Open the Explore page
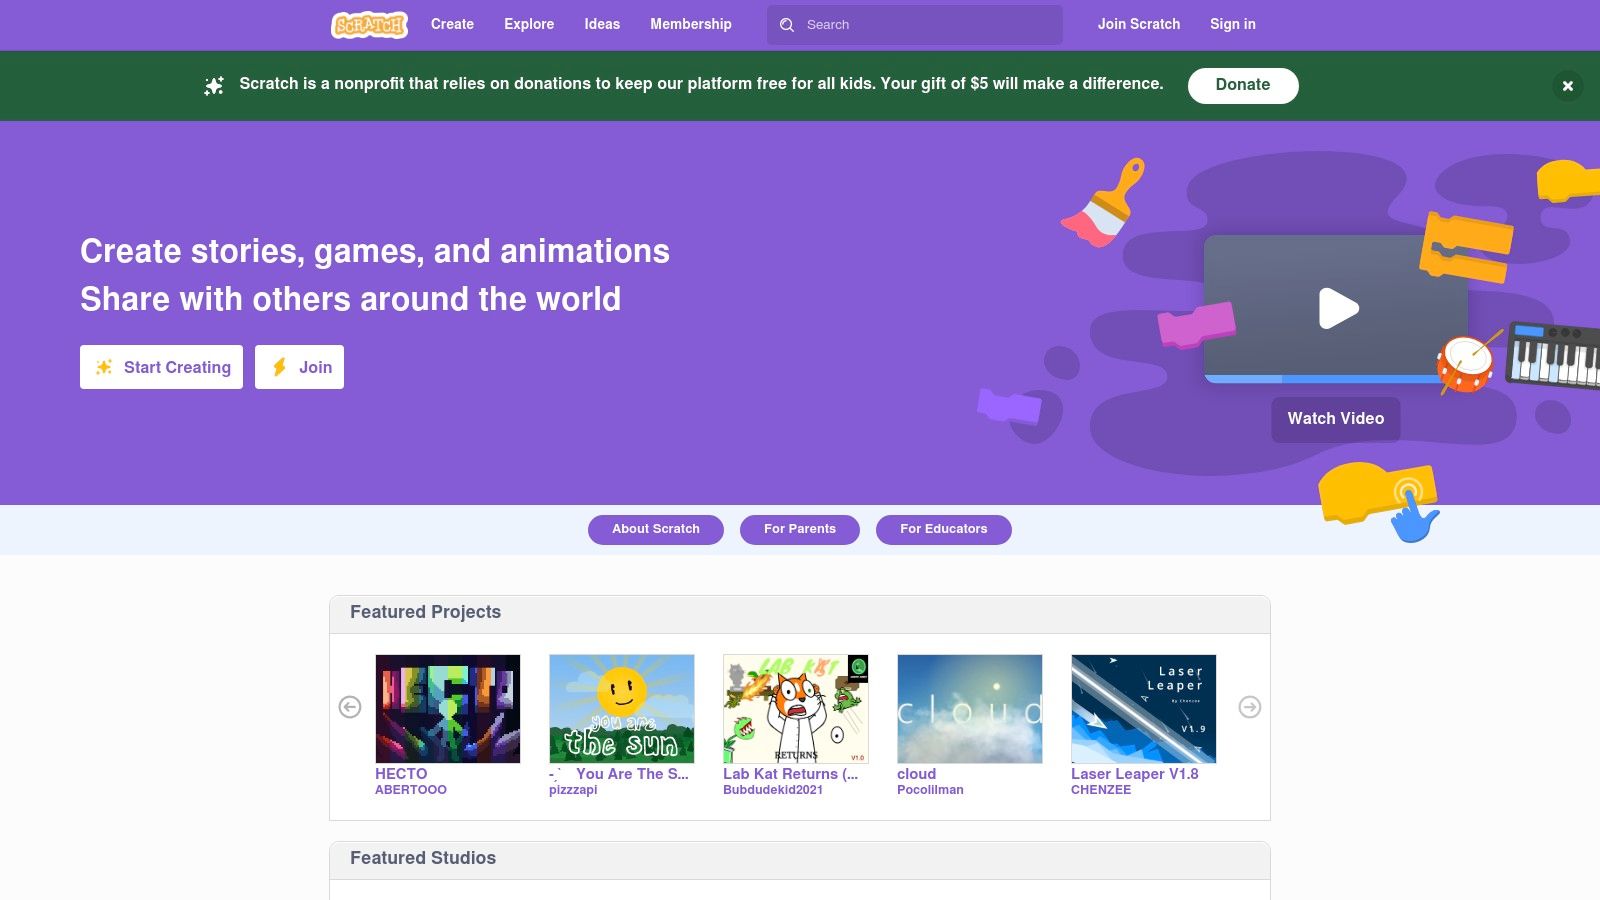 point(529,24)
